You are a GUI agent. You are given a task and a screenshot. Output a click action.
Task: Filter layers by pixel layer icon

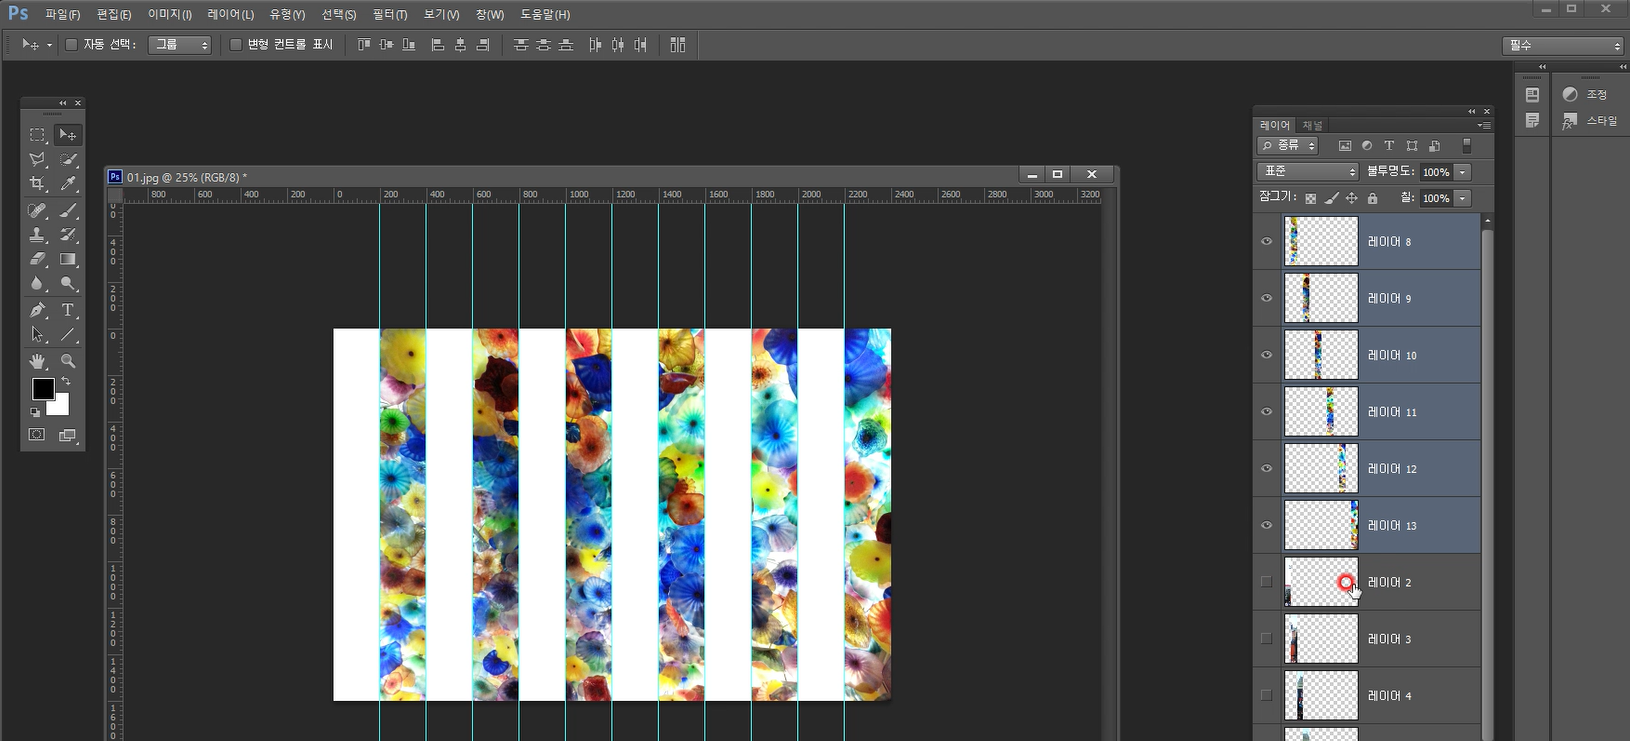(1345, 146)
